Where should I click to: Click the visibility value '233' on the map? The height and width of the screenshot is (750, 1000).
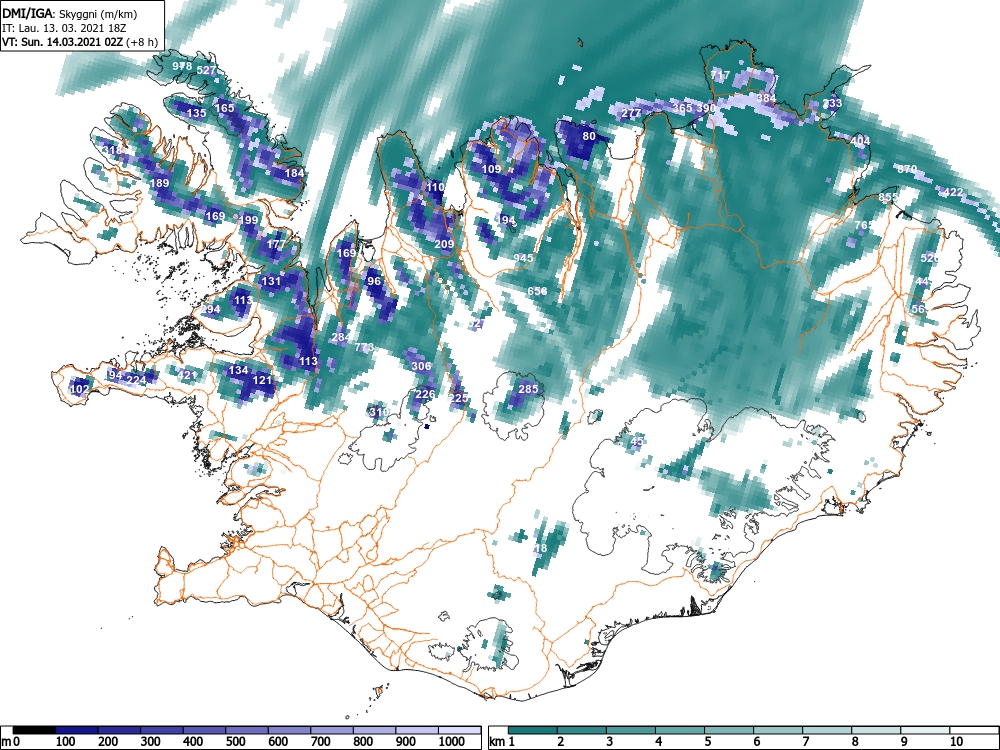coord(832,103)
